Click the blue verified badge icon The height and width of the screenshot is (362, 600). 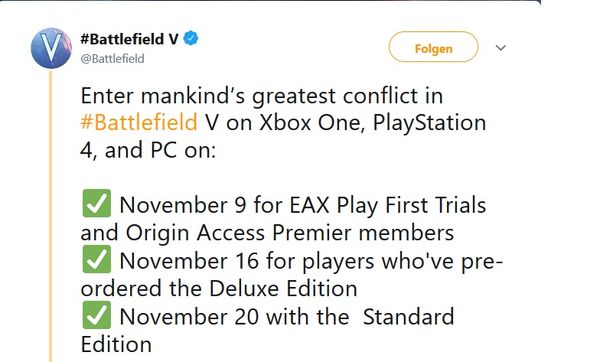click(191, 39)
